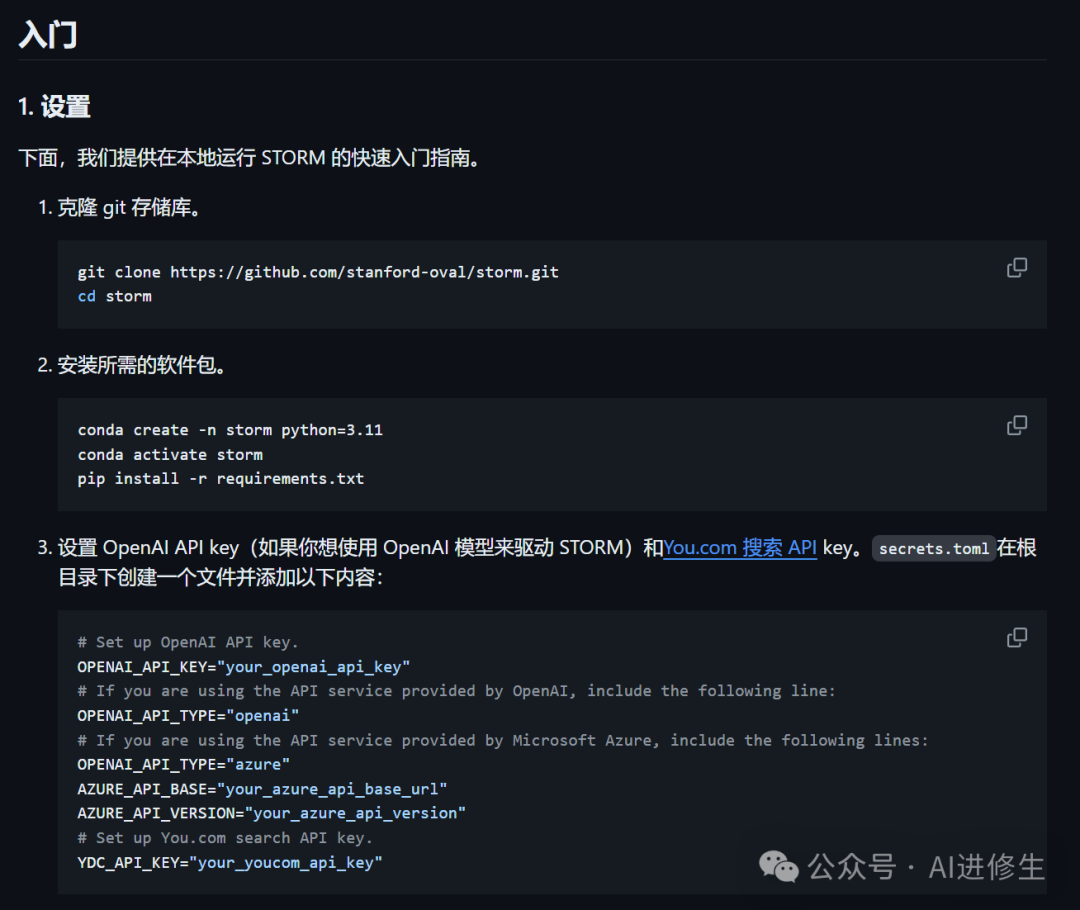Click the 'pip install -r requirements.txt' line
The height and width of the screenshot is (910, 1080).
tap(220, 479)
